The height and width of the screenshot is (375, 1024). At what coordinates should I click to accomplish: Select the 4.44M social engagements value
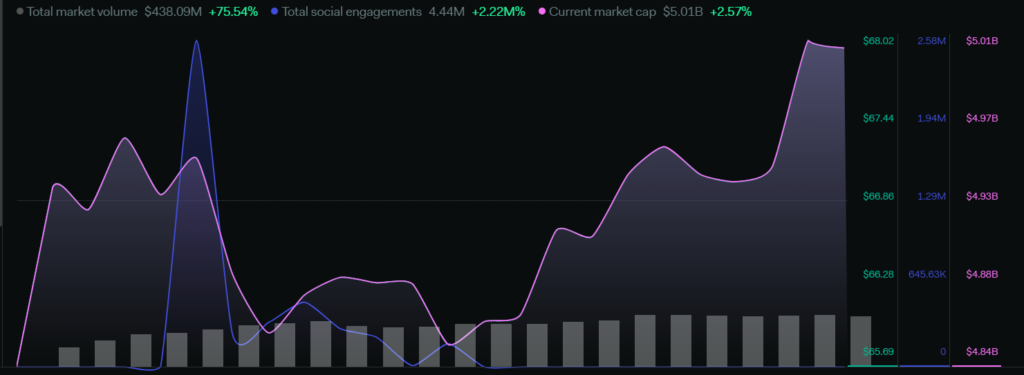(447, 12)
